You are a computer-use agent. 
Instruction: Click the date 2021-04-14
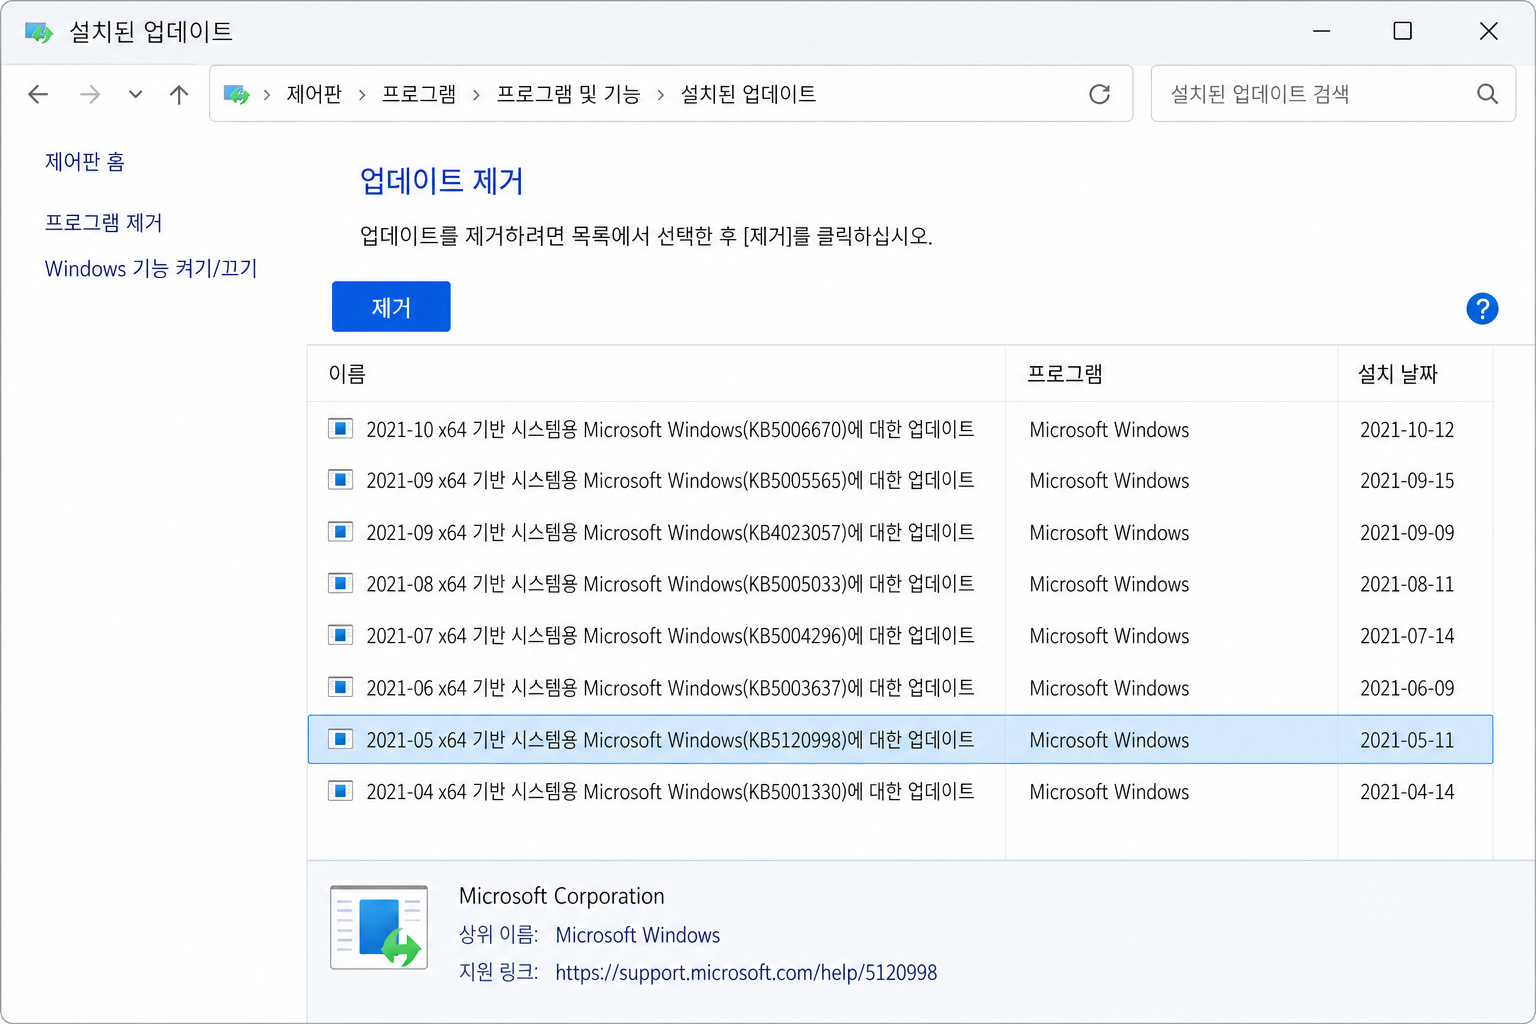coord(1407,791)
